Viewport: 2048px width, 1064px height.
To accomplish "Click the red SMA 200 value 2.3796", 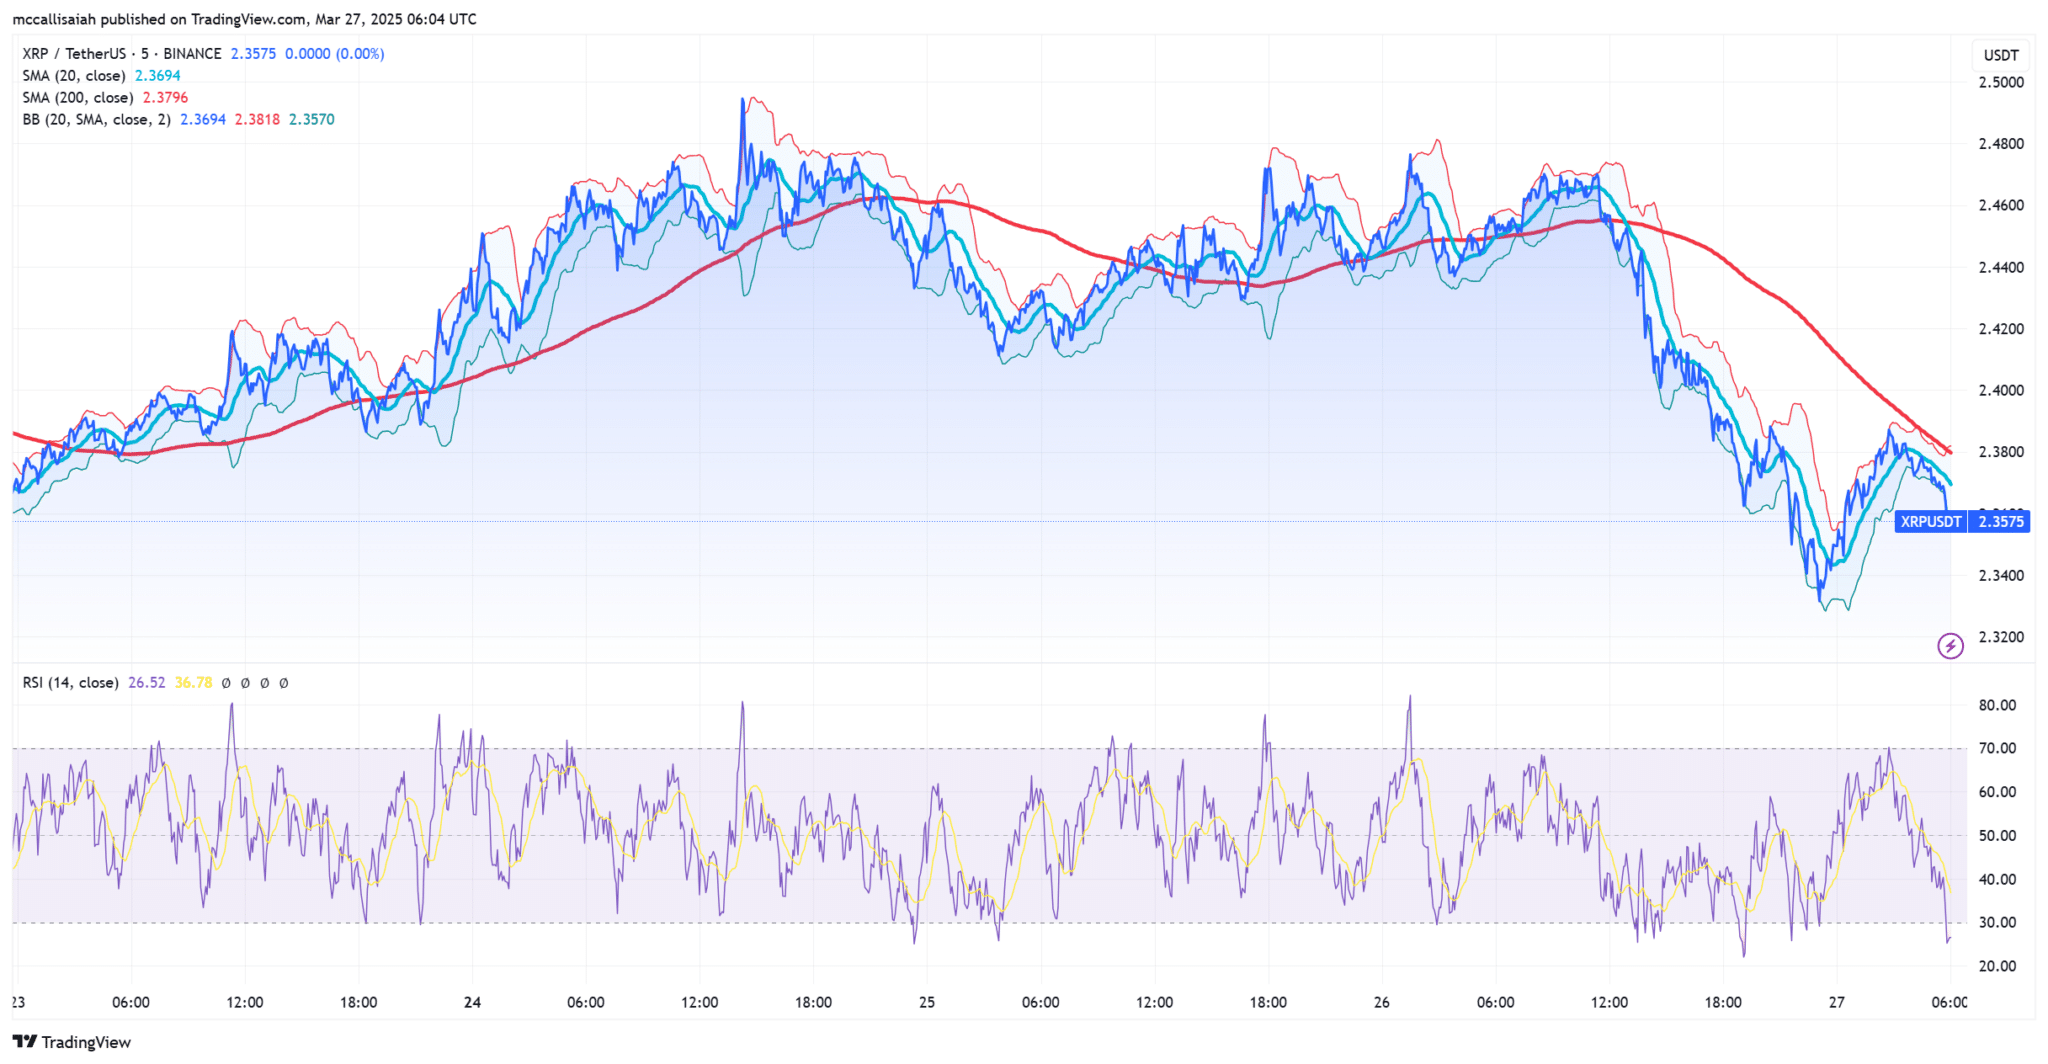I will tap(165, 98).
